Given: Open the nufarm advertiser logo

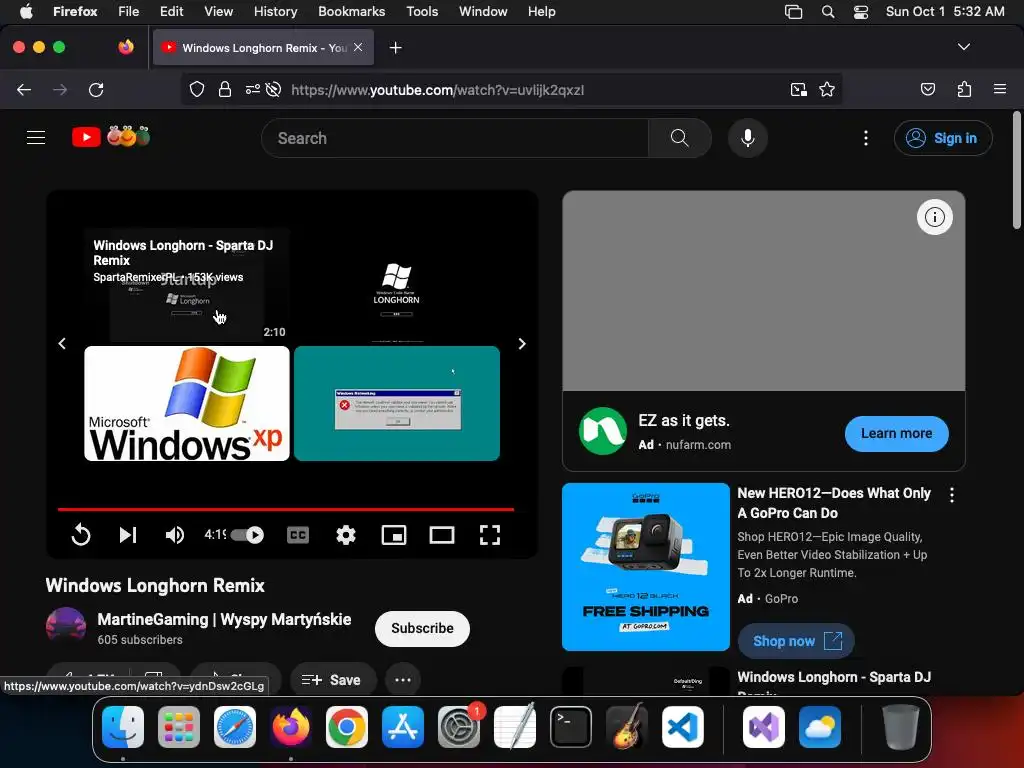Looking at the screenshot, I should click(603, 431).
